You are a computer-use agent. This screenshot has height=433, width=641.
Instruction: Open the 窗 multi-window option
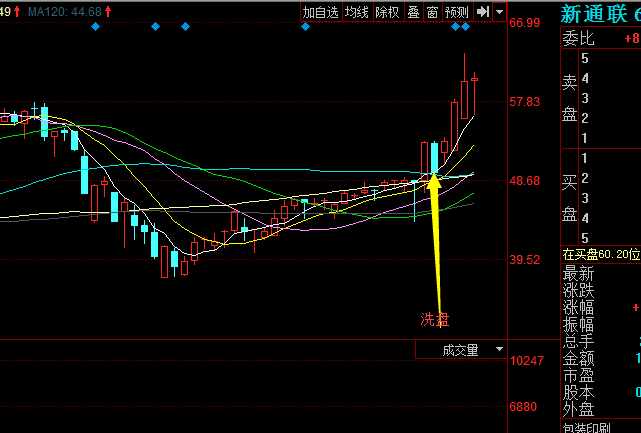(x=432, y=12)
